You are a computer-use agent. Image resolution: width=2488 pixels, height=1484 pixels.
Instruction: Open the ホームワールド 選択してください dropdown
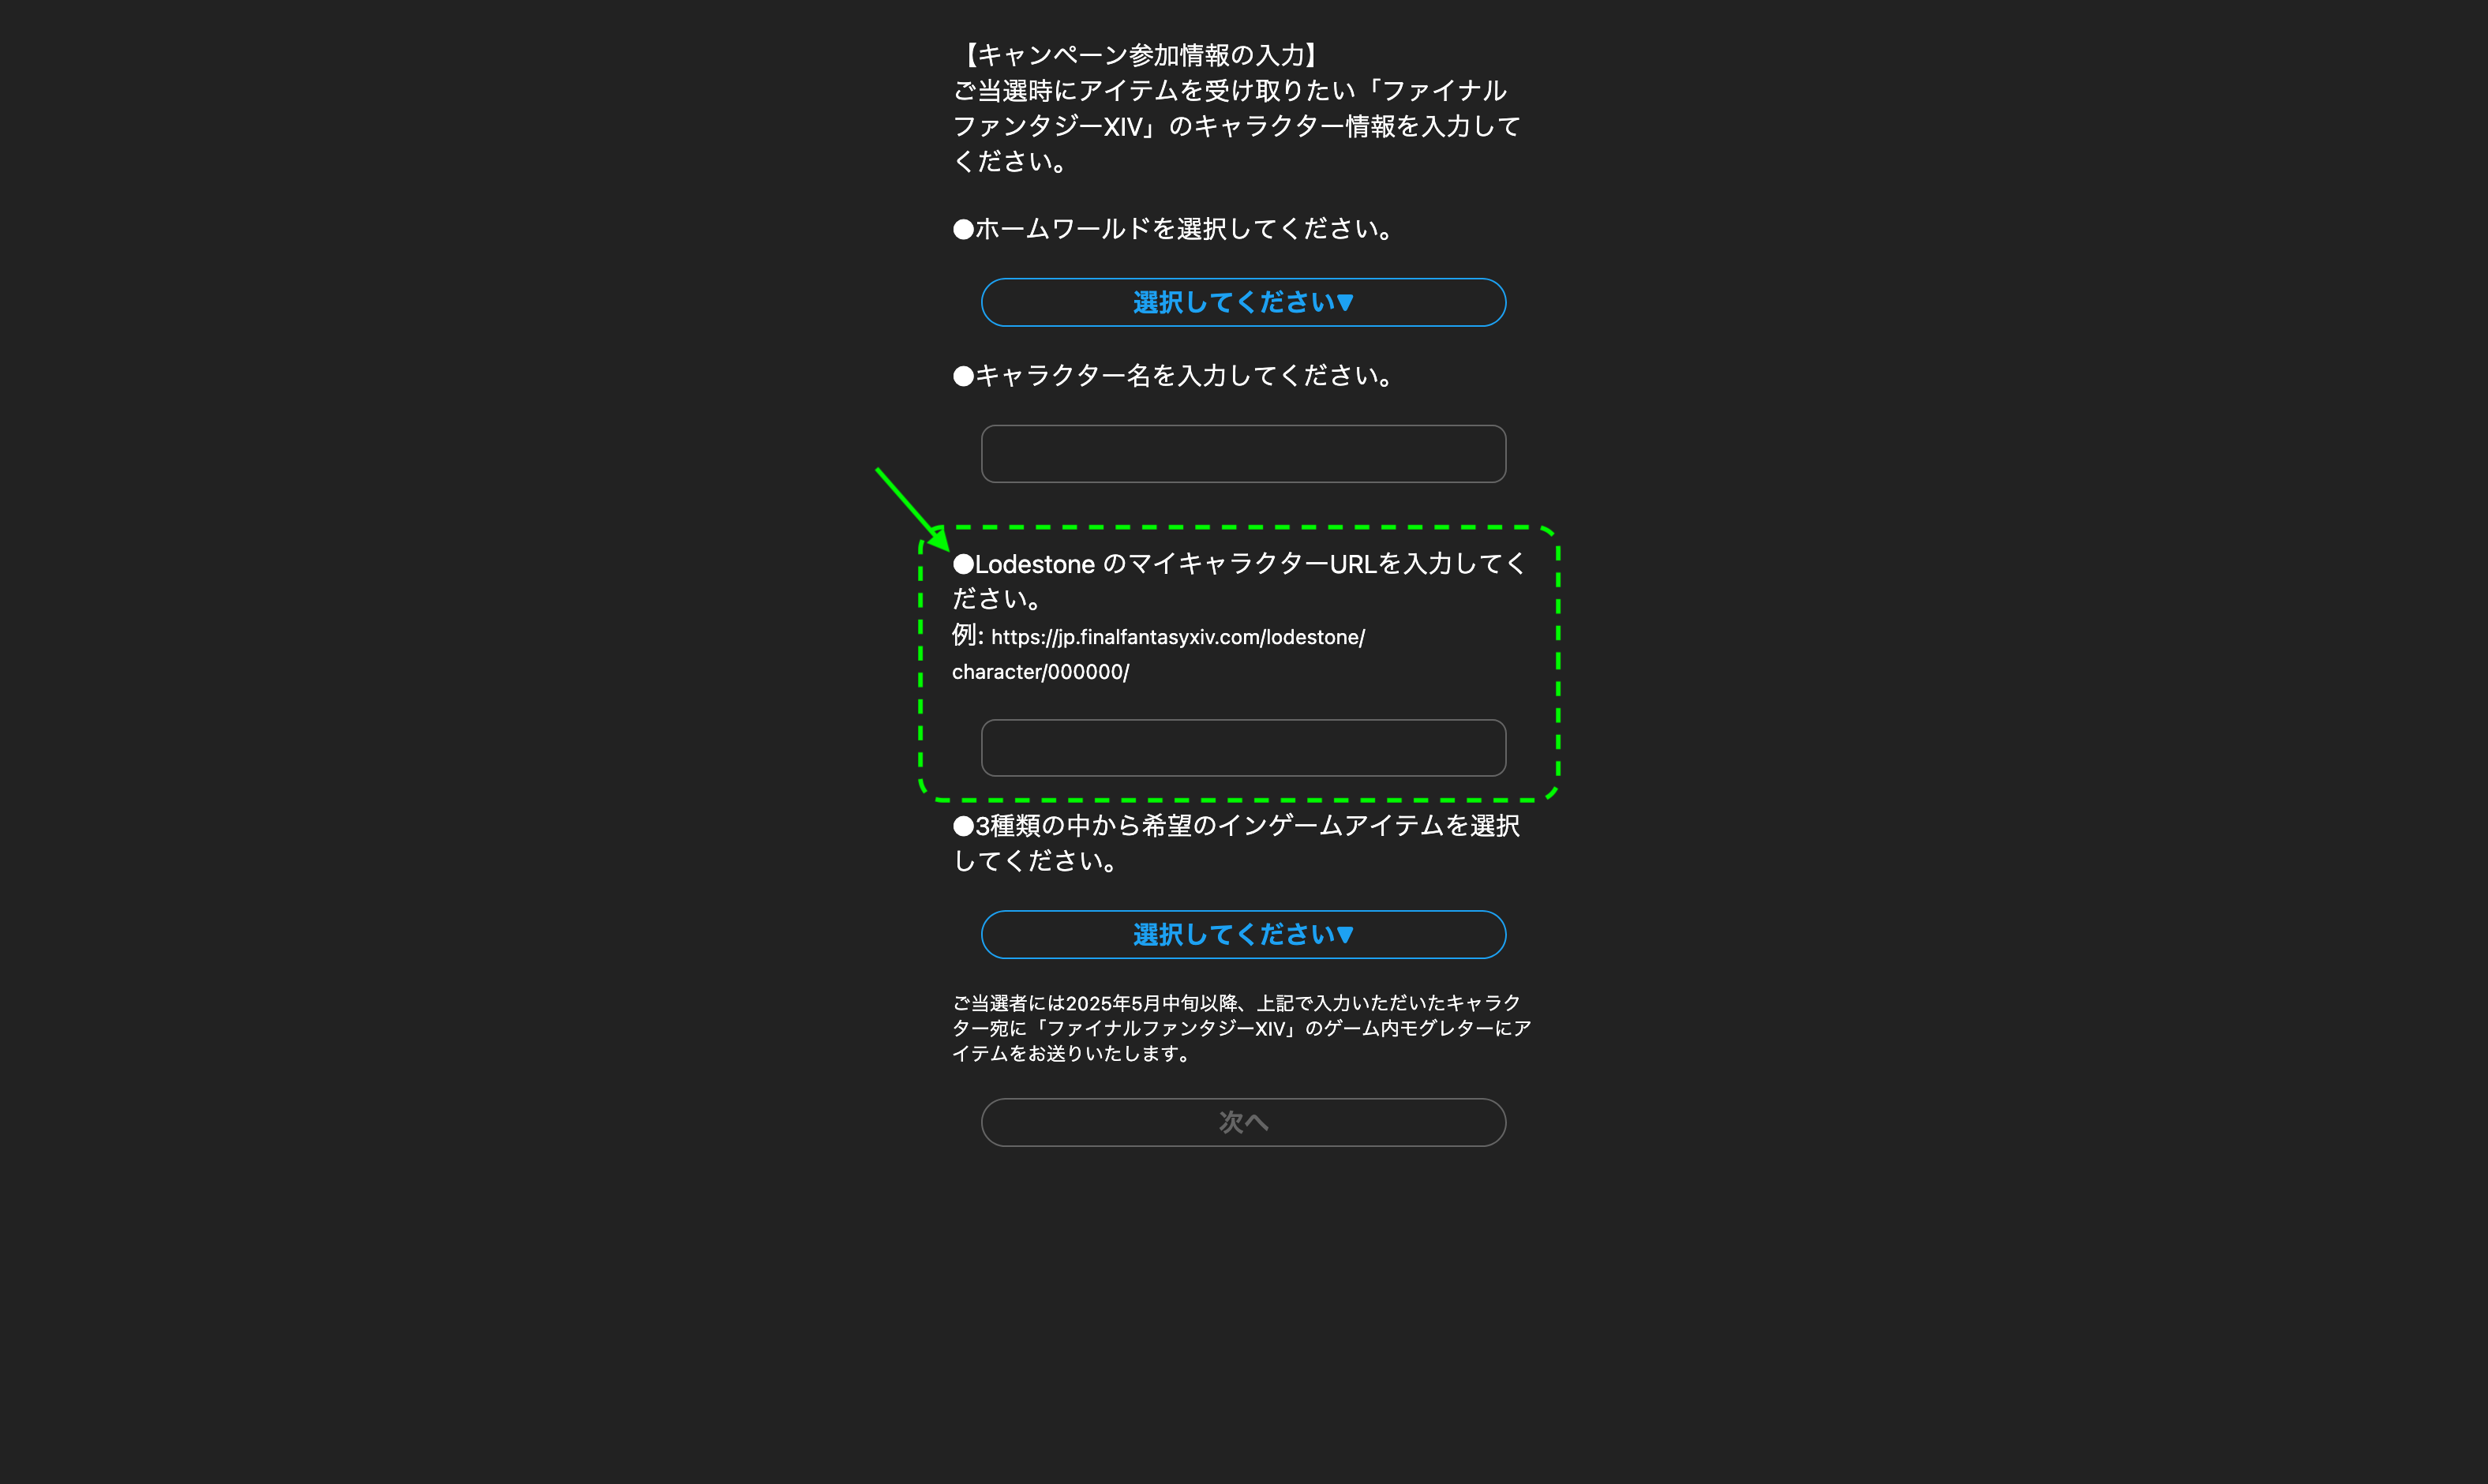1243,302
